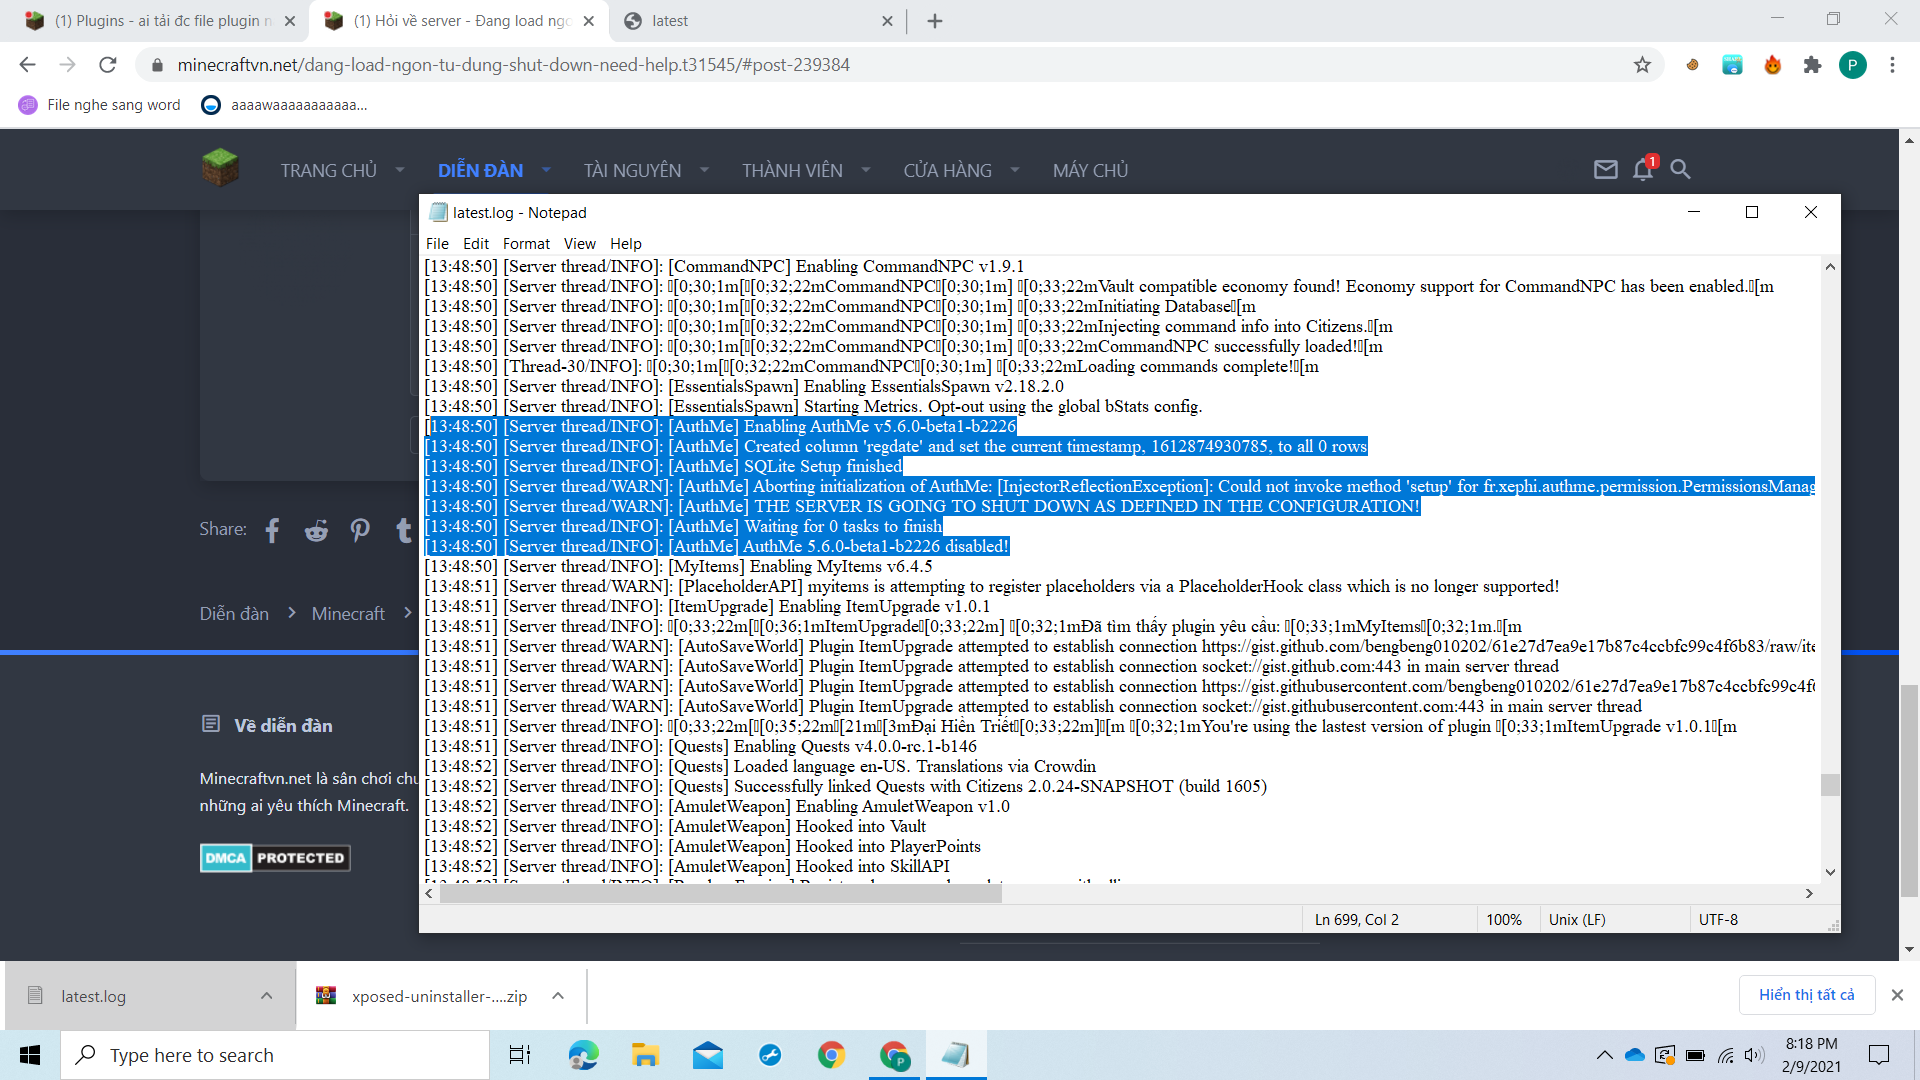Open the forum notifications bell icon
This screenshot has width=1920, height=1080.
coord(1642,170)
